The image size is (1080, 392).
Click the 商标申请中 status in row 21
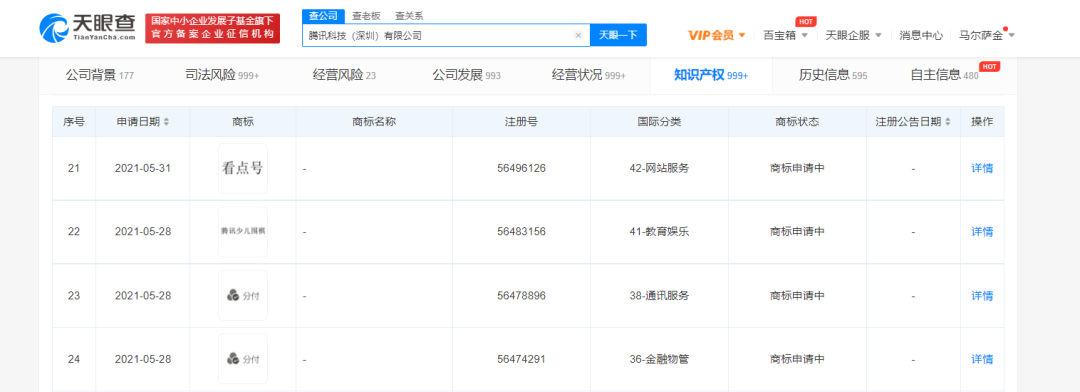pyautogui.click(x=797, y=168)
